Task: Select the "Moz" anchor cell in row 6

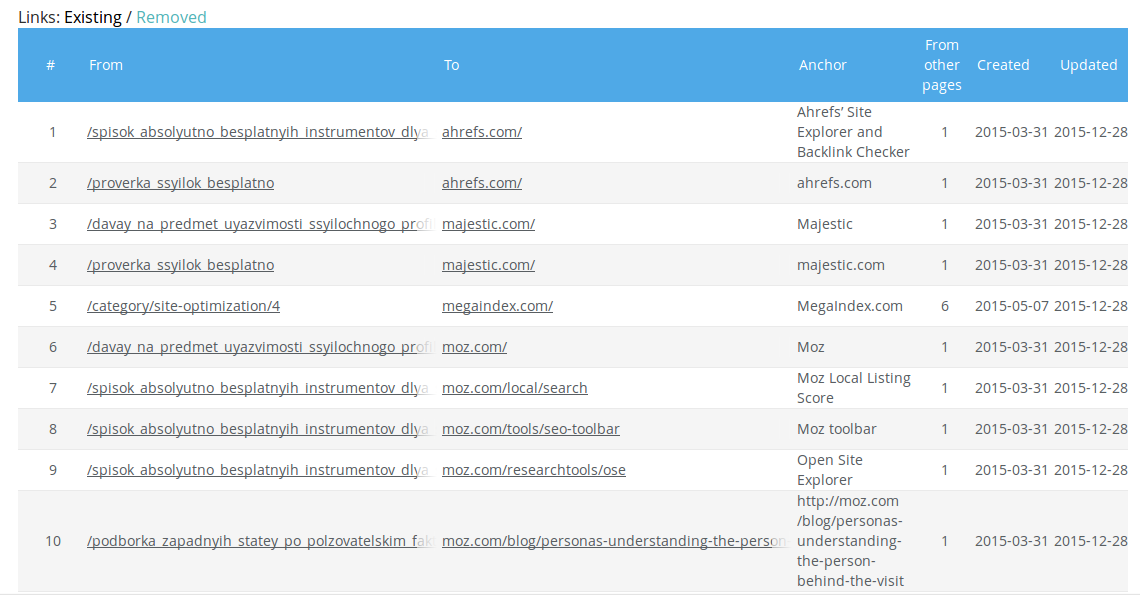Action: pyautogui.click(x=811, y=347)
